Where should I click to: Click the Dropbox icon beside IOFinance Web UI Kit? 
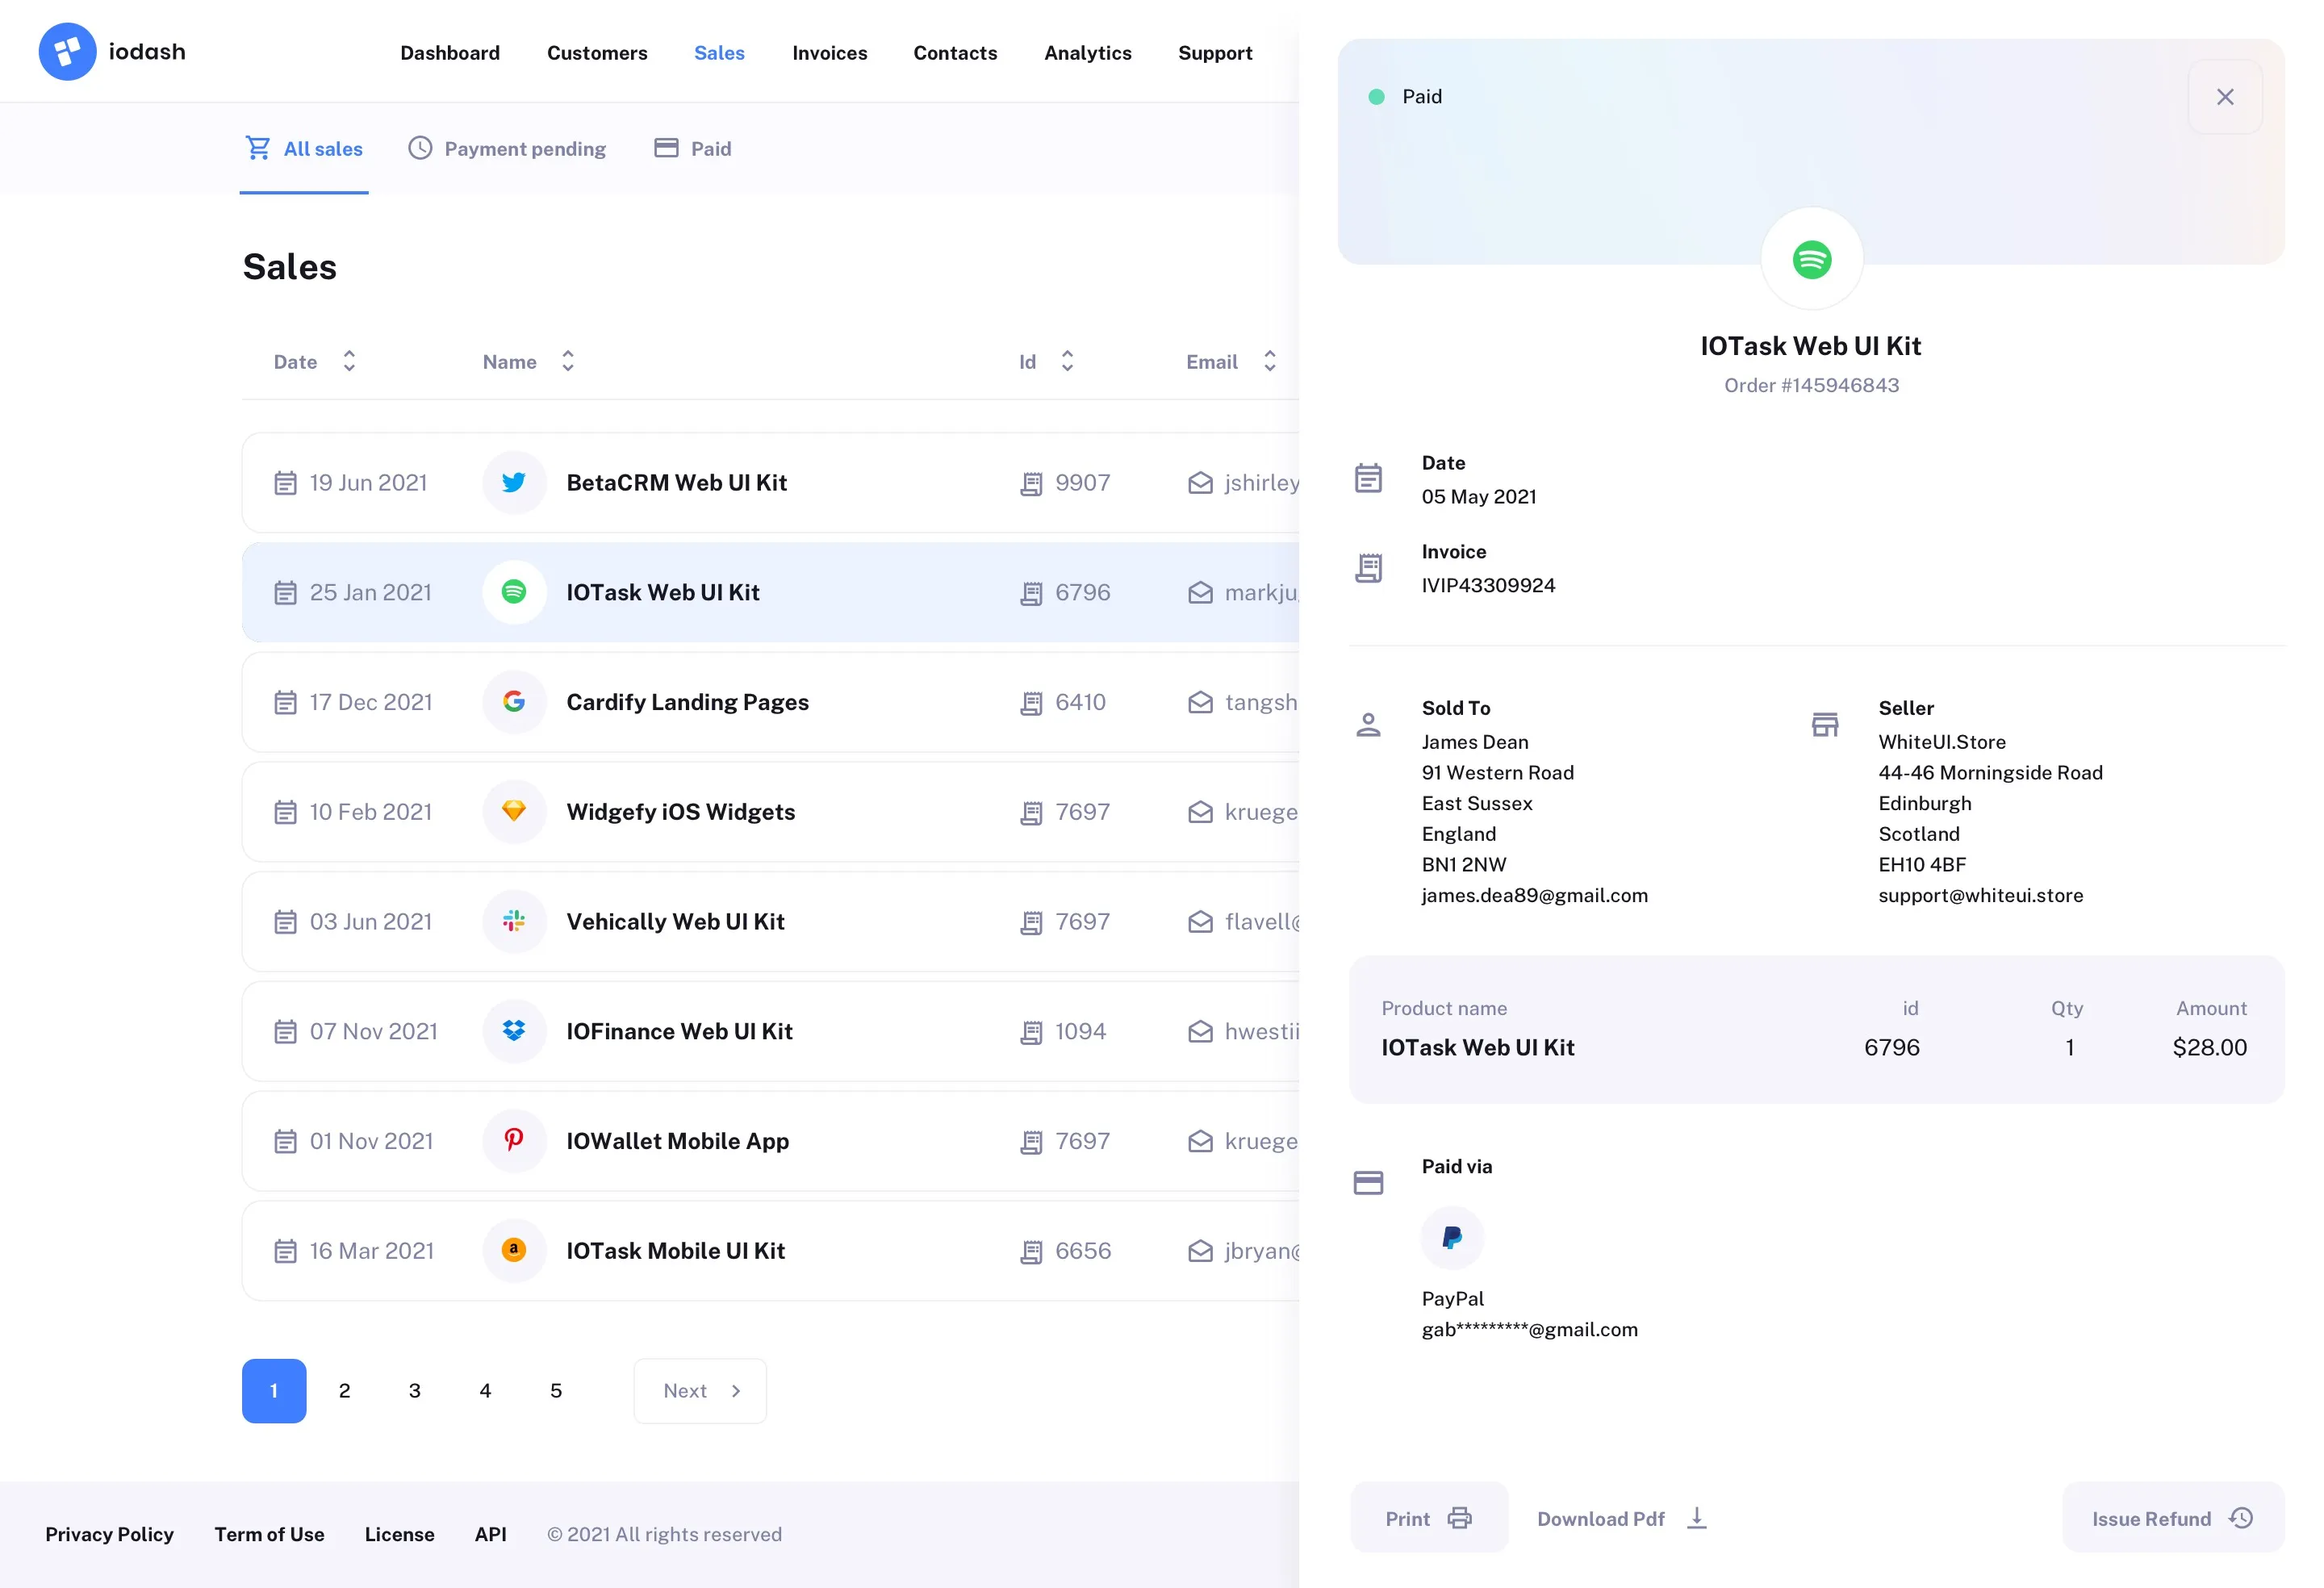click(514, 1031)
